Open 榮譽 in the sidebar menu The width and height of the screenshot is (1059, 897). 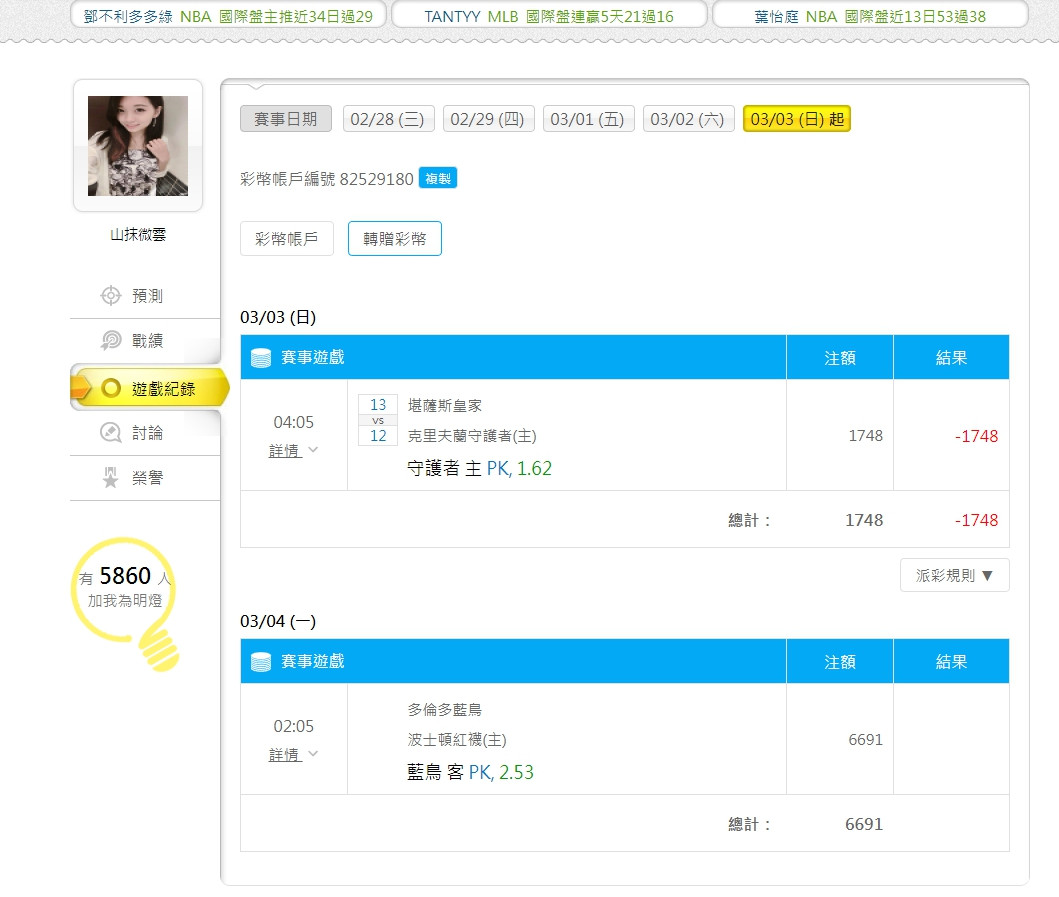pyautogui.click(x=145, y=478)
